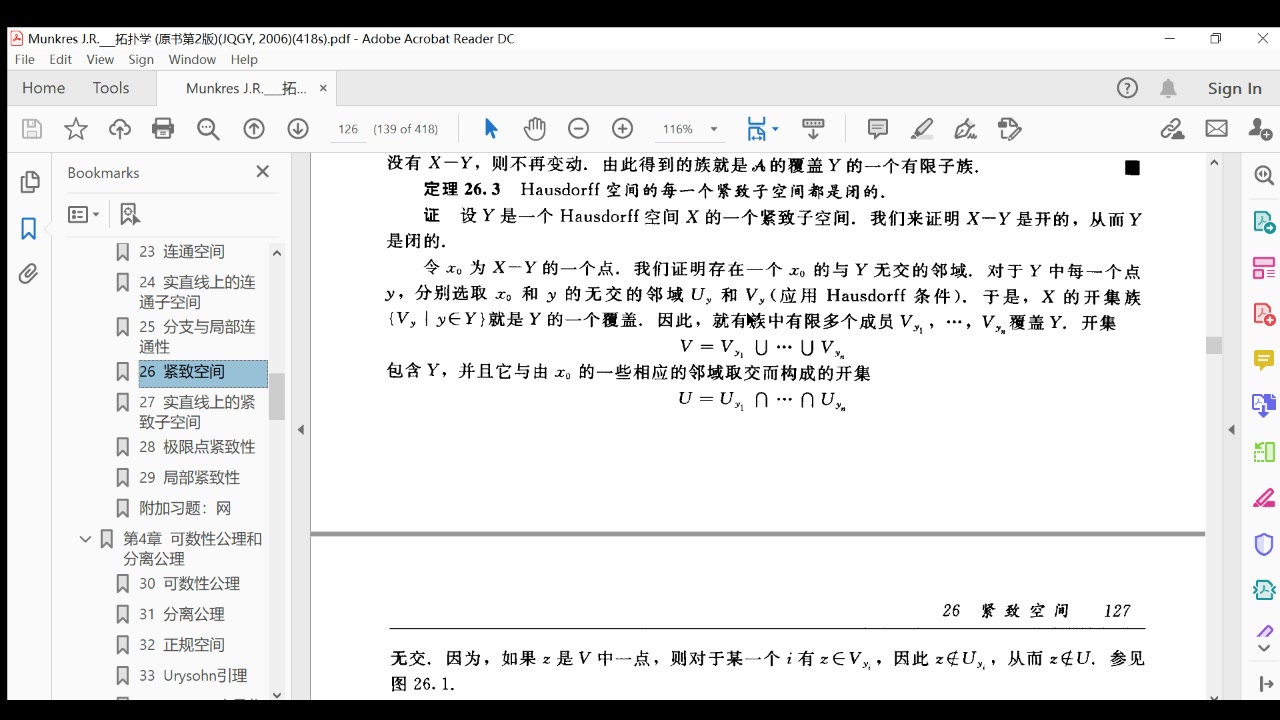Click the document vertical scrollbar thumb
Screen dimensions: 1280x720
click(x=1214, y=345)
